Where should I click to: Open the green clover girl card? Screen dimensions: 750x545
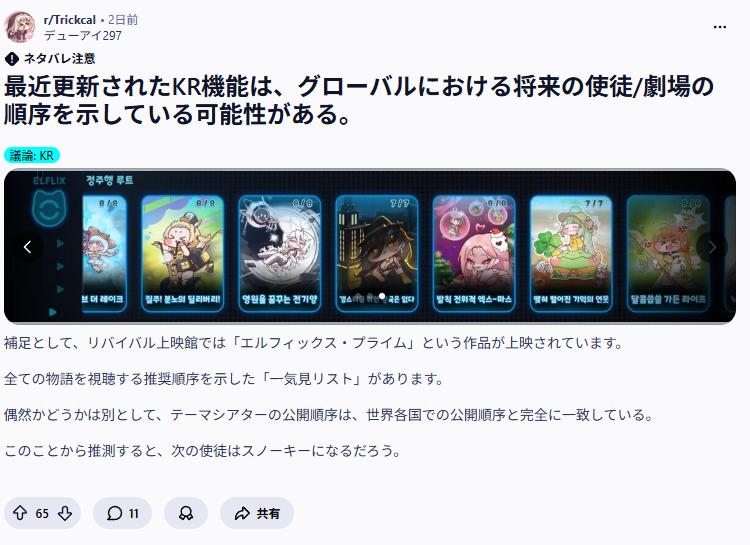(x=571, y=254)
